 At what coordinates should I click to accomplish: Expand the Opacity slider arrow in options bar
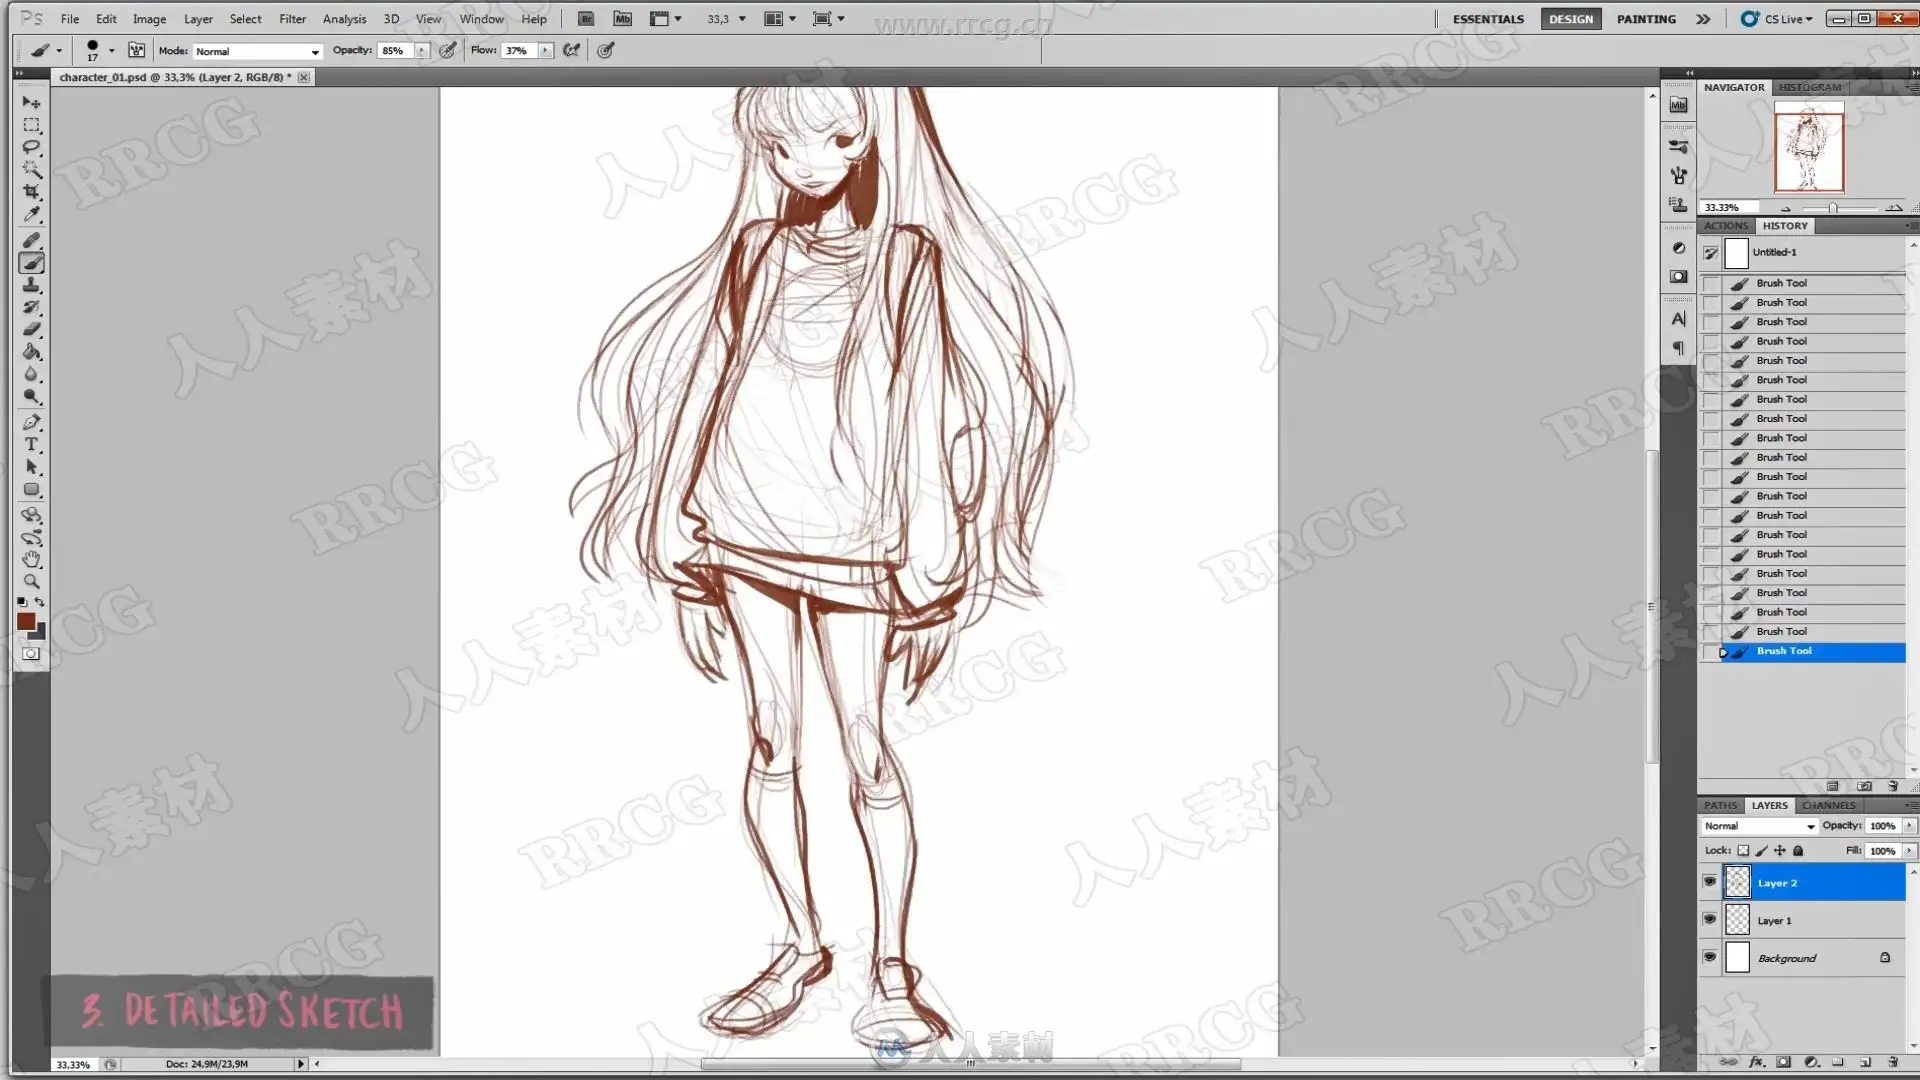click(x=422, y=50)
